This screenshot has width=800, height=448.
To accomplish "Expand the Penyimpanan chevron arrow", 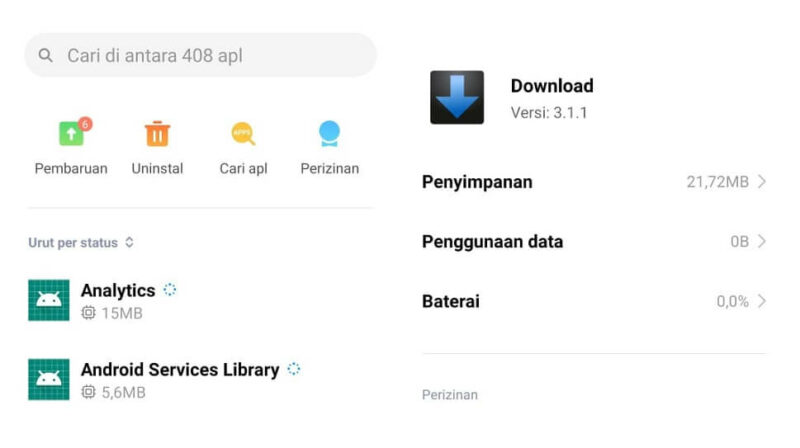I will [x=762, y=182].
